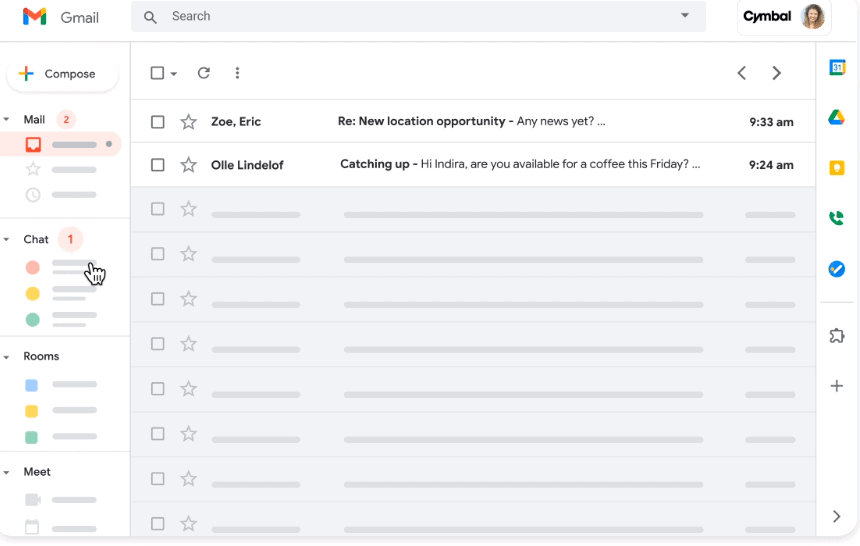Open the Inbox folder in sidebar
This screenshot has width=860, height=546.
click(x=60, y=144)
